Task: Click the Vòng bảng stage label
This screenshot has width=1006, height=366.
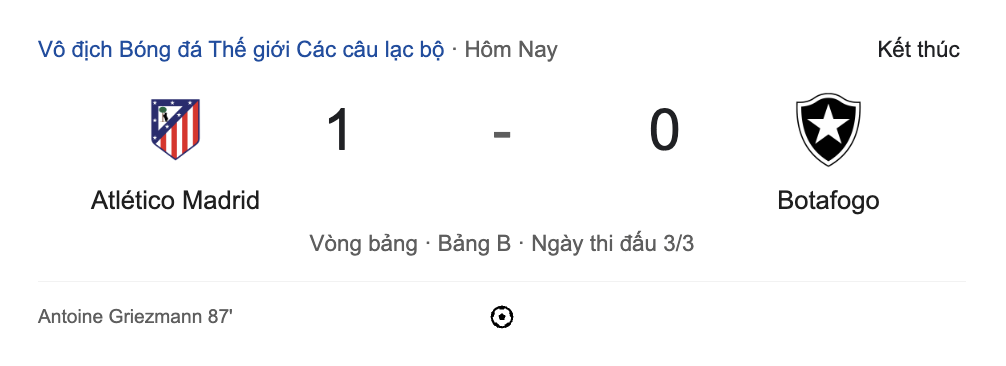Action: pyautogui.click(x=363, y=244)
